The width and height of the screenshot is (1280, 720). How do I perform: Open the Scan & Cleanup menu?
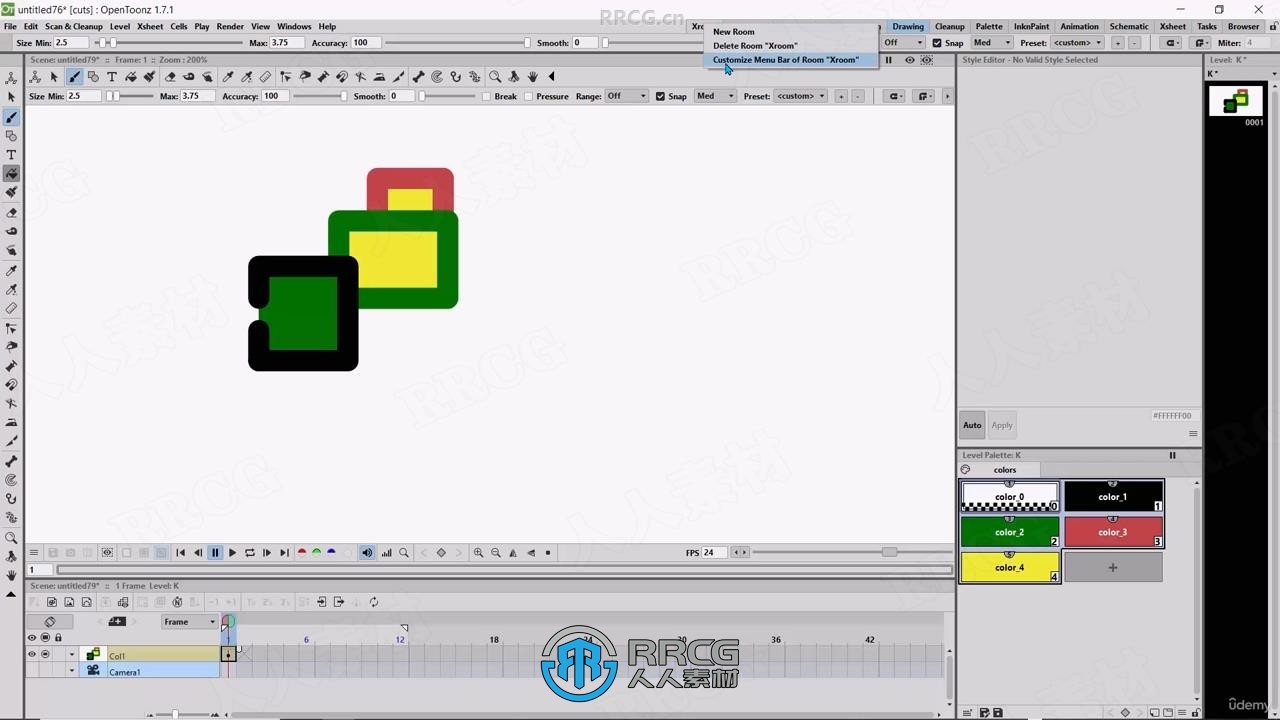coord(74,26)
